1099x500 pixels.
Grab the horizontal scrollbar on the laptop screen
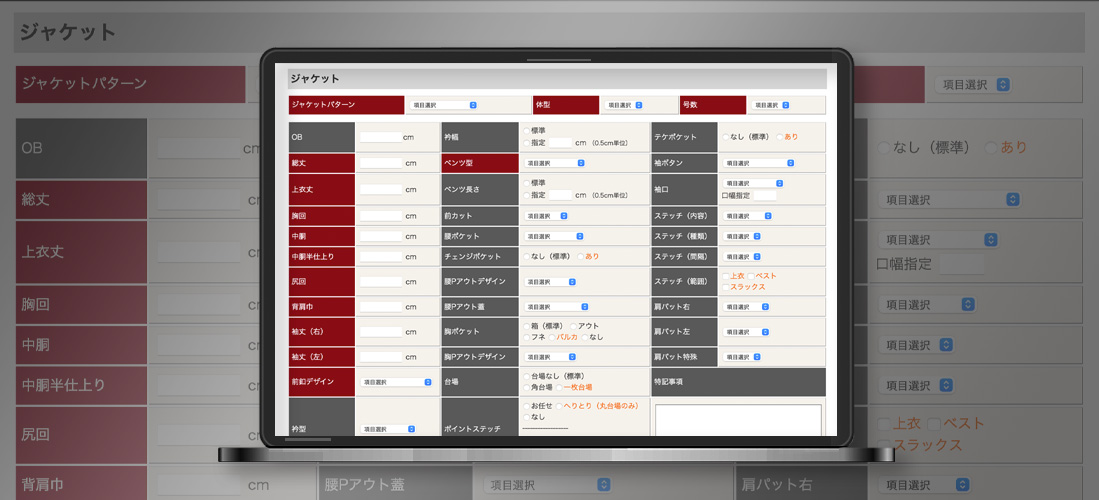(x=308, y=440)
